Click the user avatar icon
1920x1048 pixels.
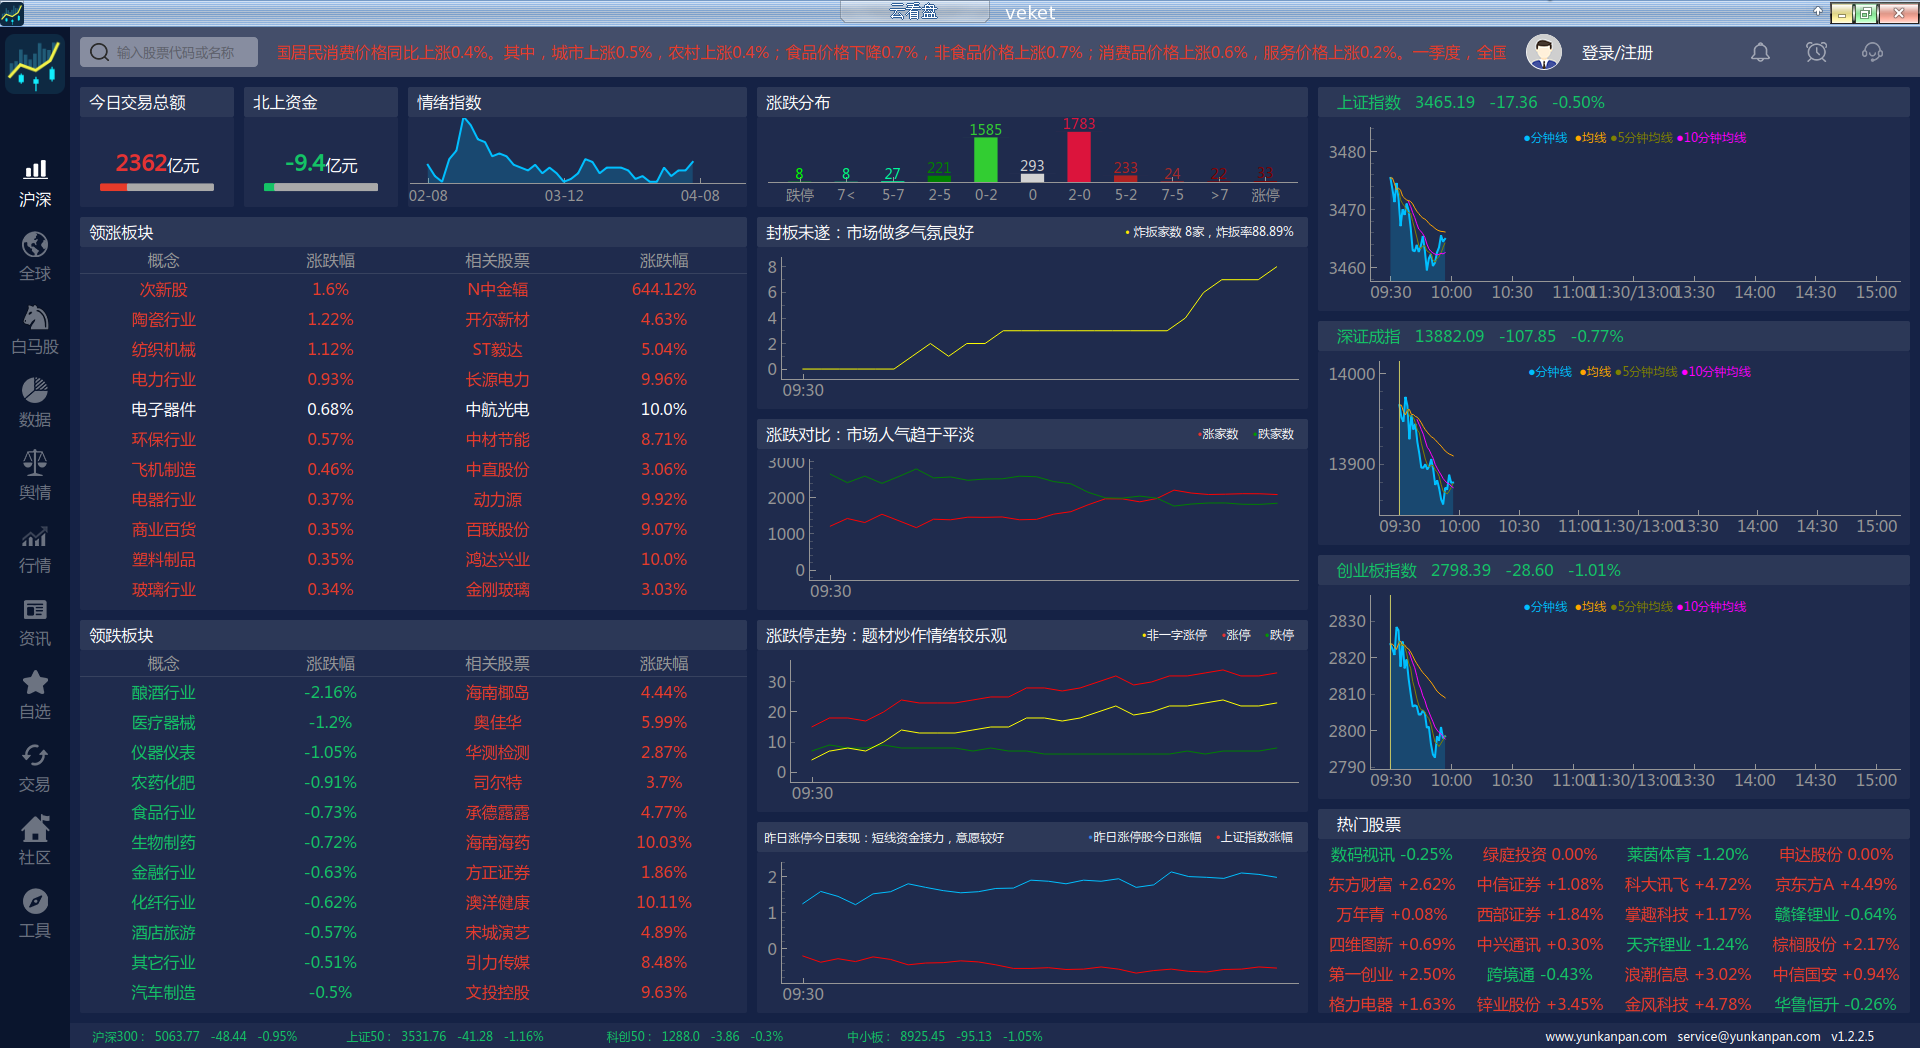1543,52
